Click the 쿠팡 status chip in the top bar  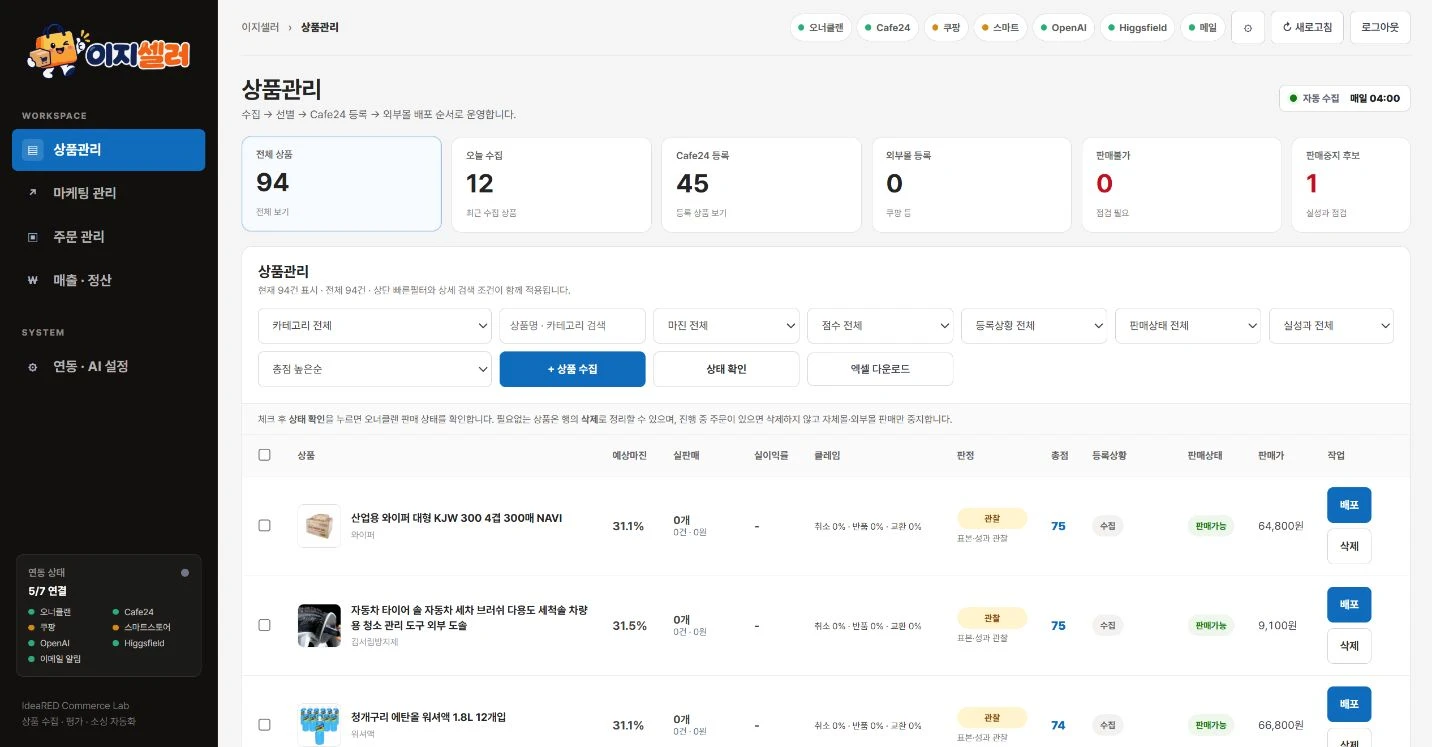944,28
